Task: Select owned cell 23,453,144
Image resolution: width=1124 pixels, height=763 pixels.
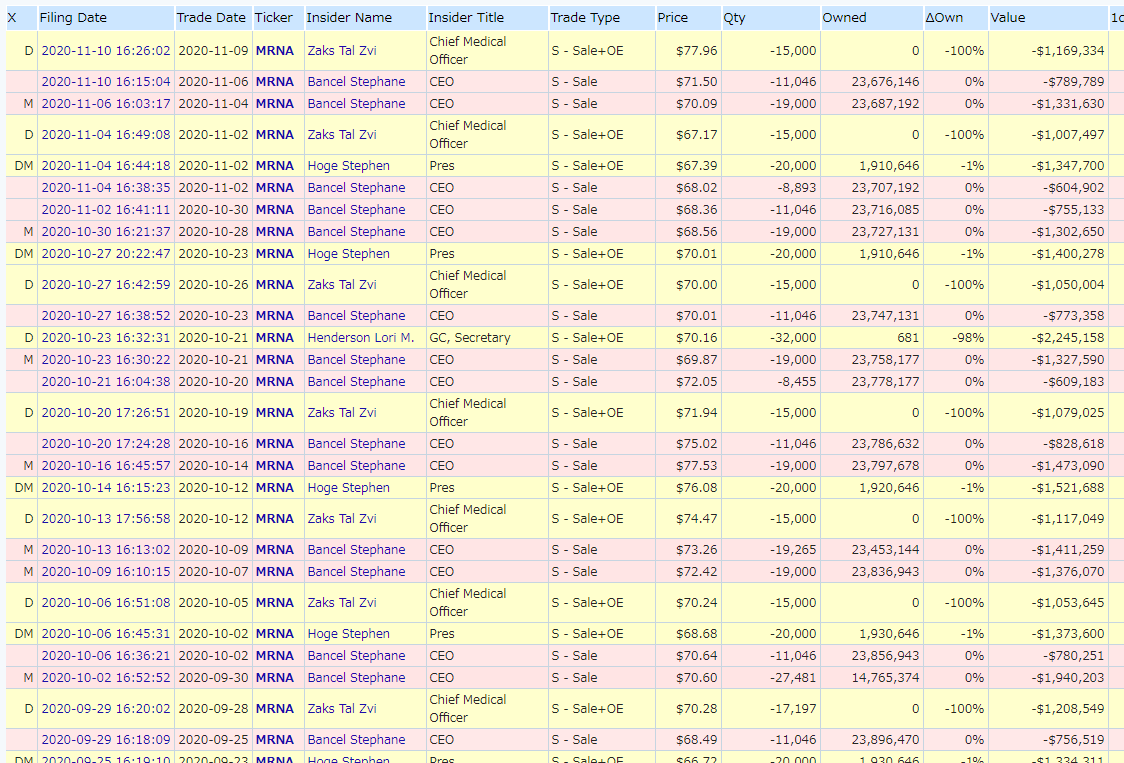Action: (885, 550)
